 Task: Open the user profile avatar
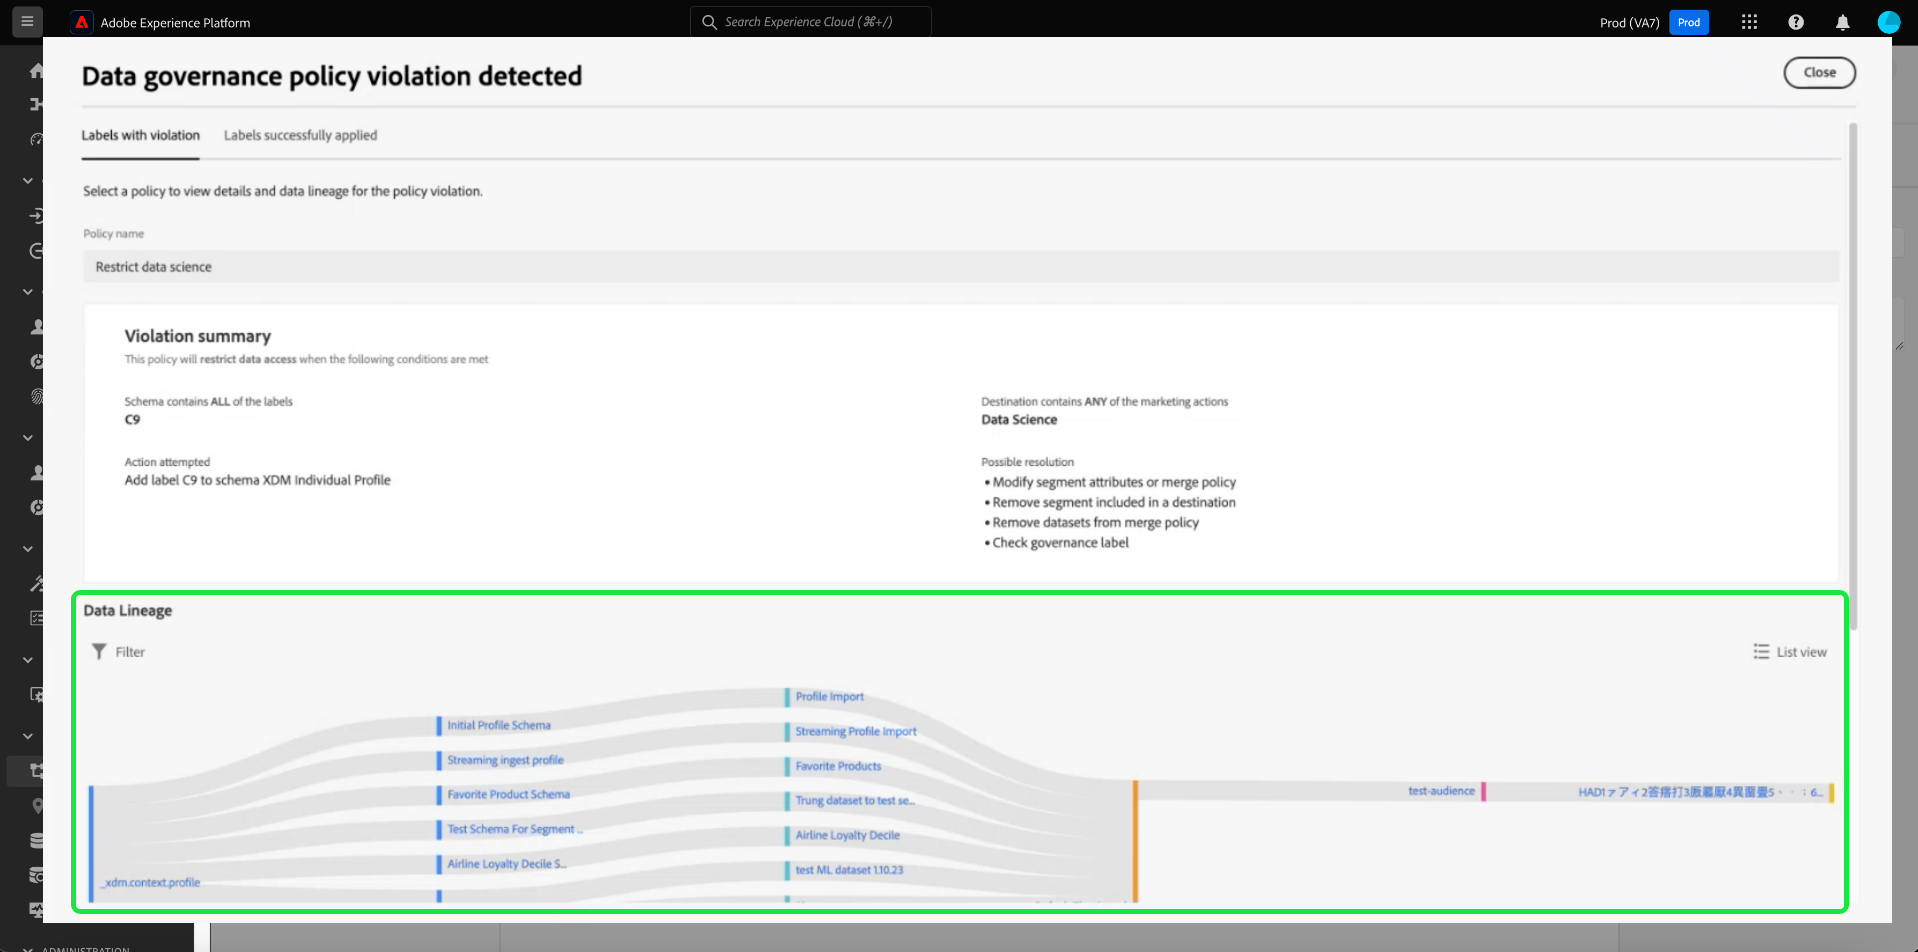pyautogui.click(x=1888, y=22)
